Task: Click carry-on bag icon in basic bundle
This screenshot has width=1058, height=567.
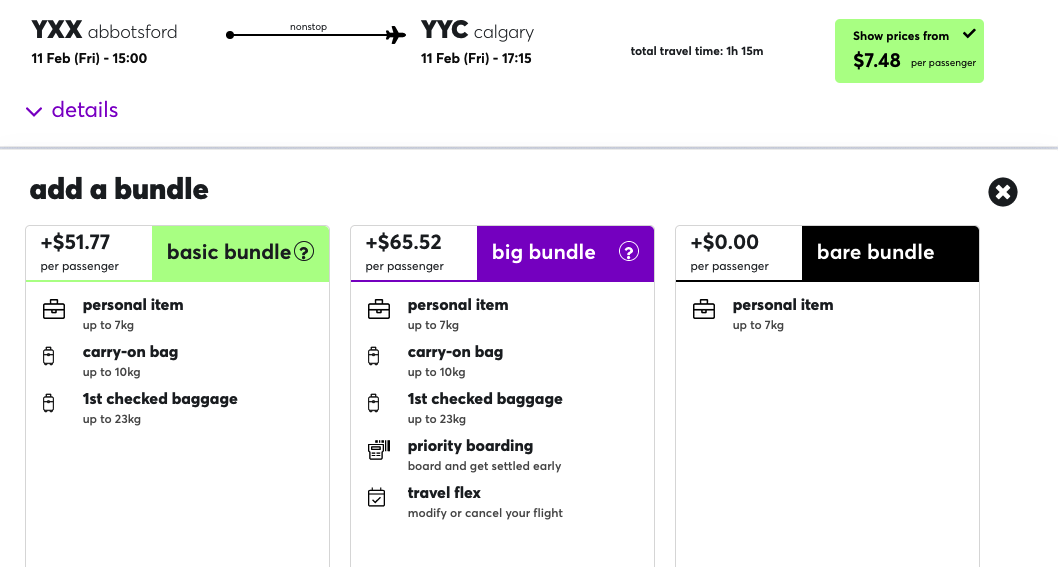Action: tap(48, 357)
